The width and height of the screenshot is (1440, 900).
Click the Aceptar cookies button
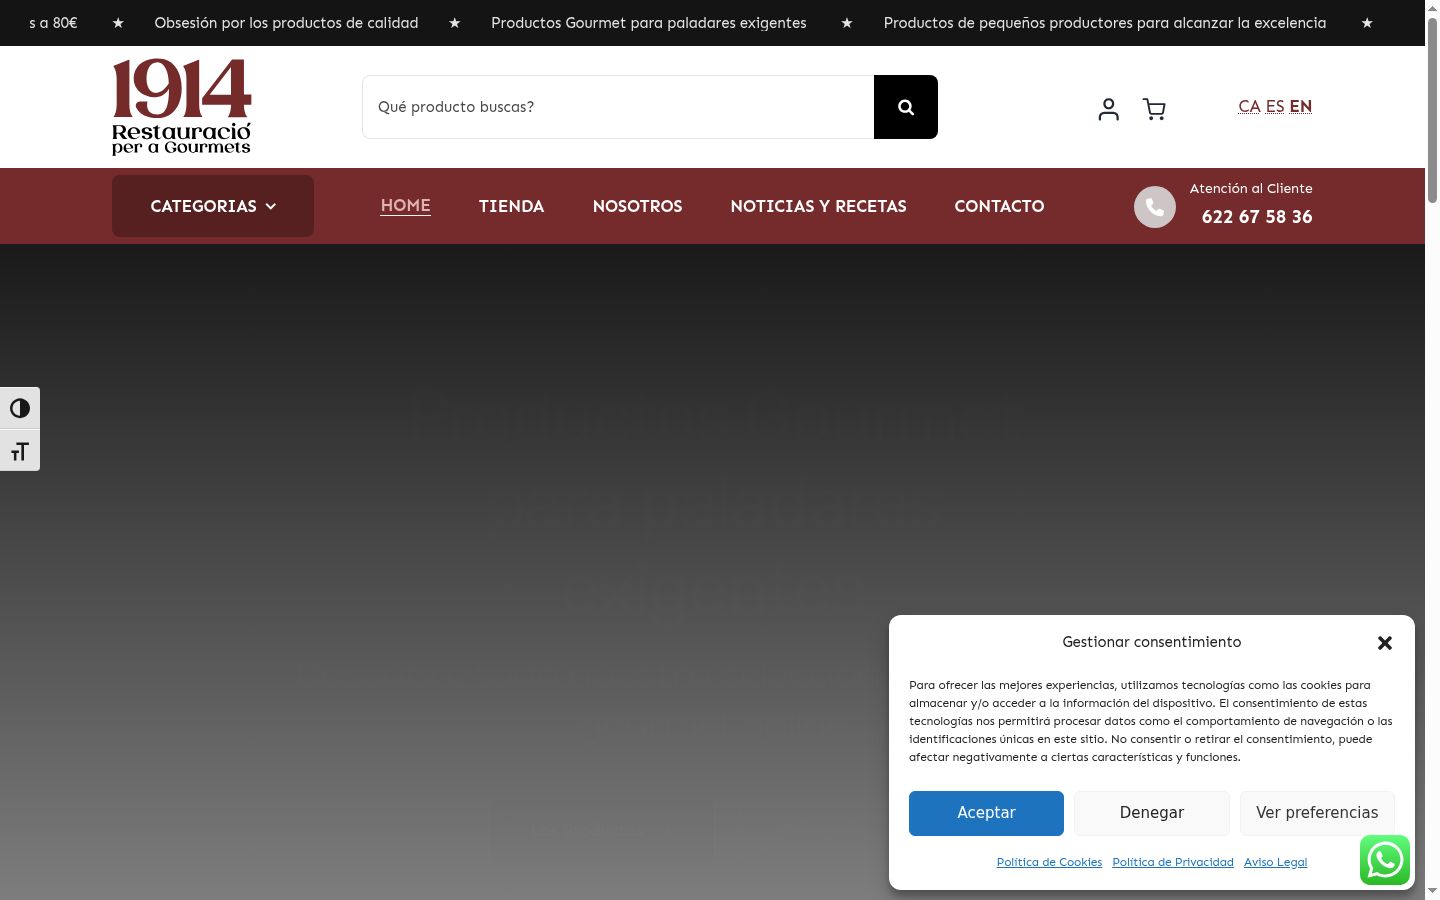986,813
